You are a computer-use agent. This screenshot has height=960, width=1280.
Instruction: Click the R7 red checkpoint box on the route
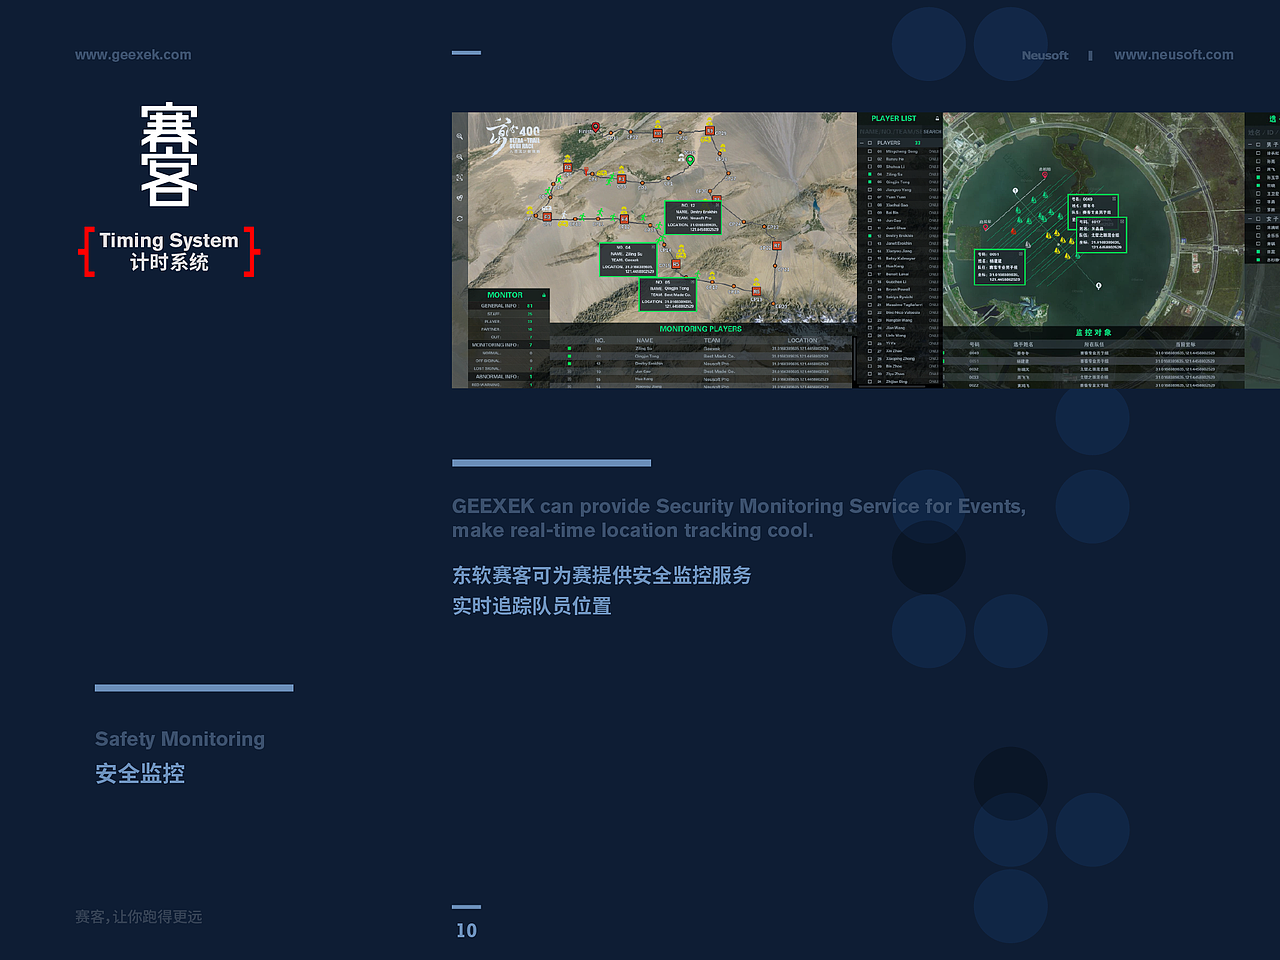[777, 245]
